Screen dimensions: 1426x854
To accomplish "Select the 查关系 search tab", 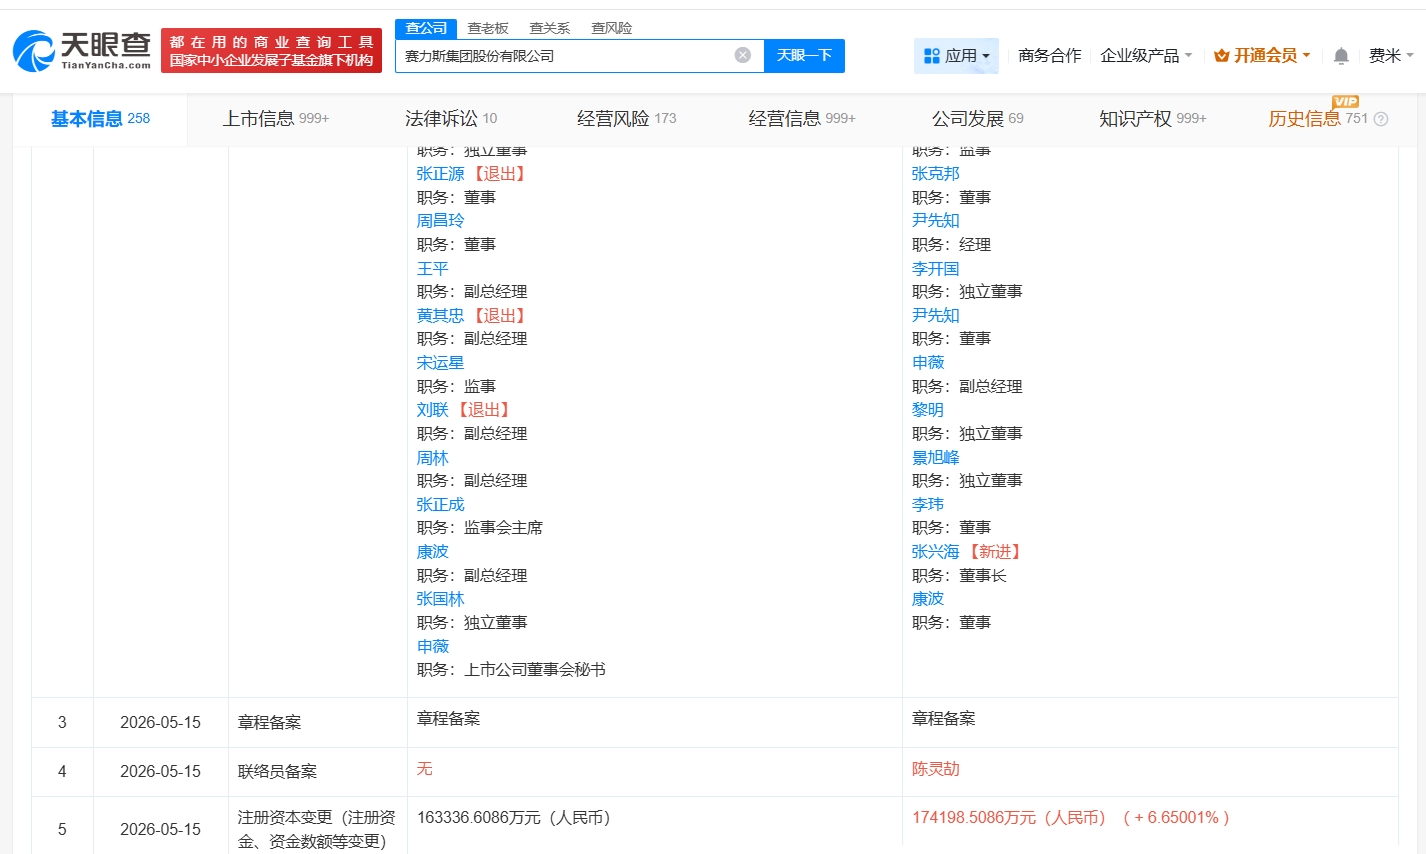I will 549,28.
